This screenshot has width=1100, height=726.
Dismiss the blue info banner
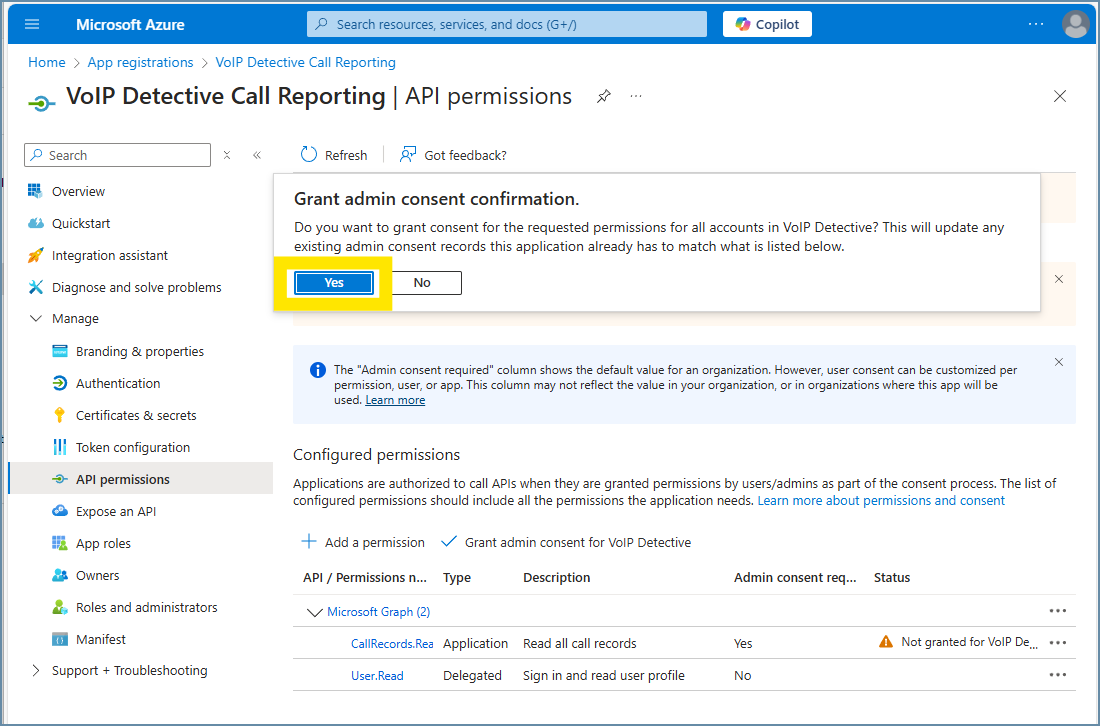[x=1059, y=362]
